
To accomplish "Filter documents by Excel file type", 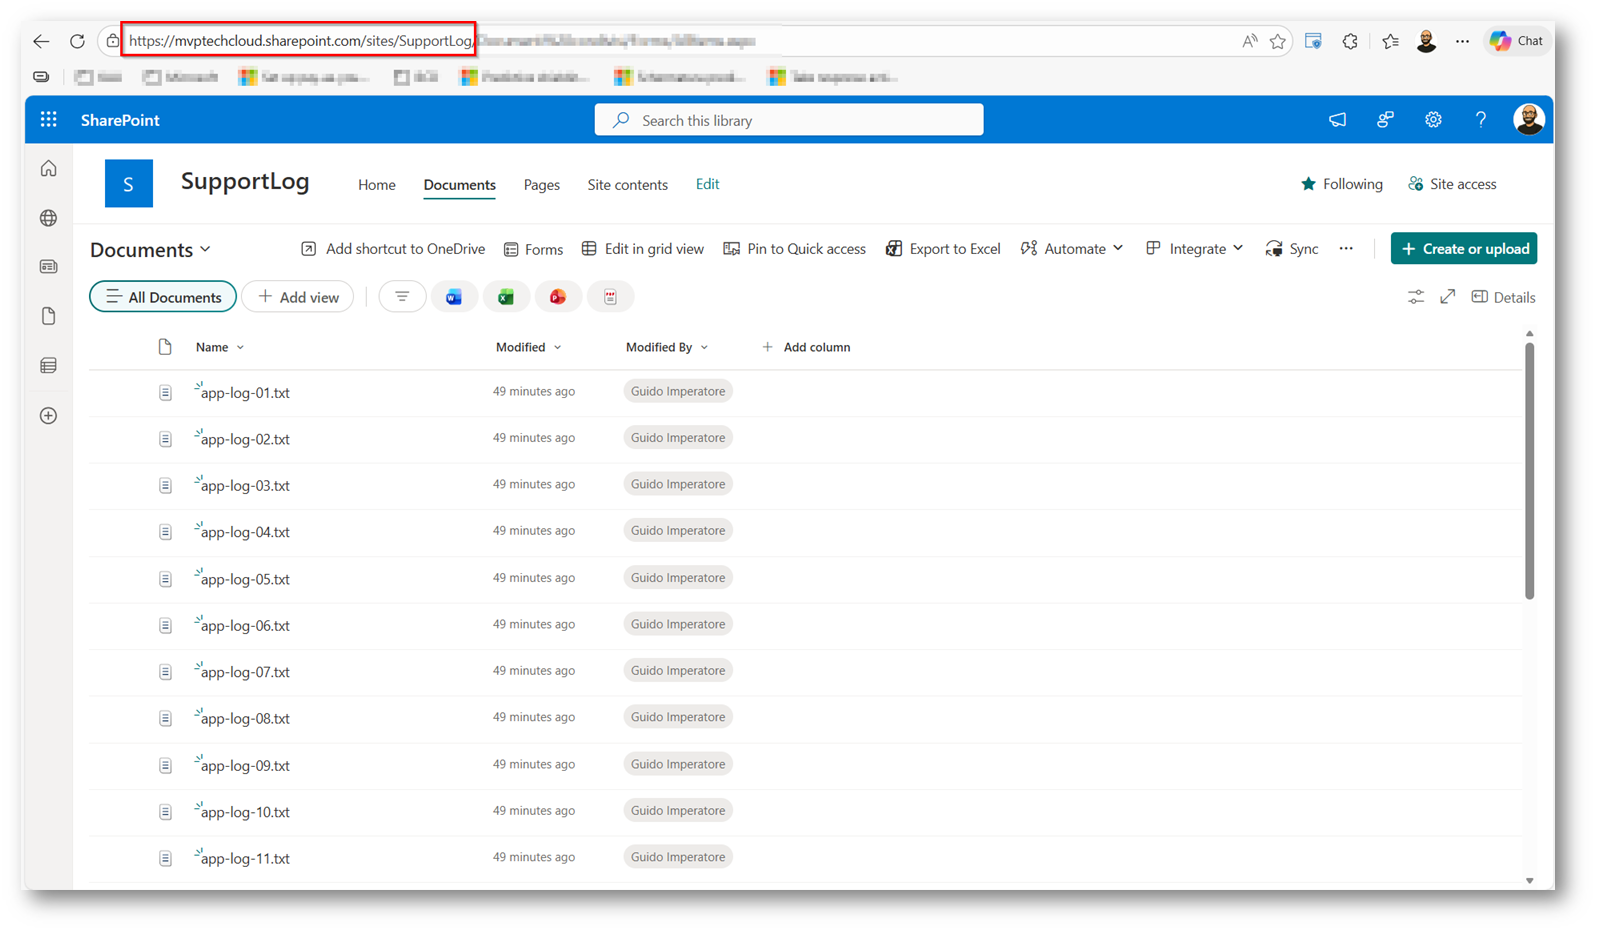I will click(x=506, y=297).
